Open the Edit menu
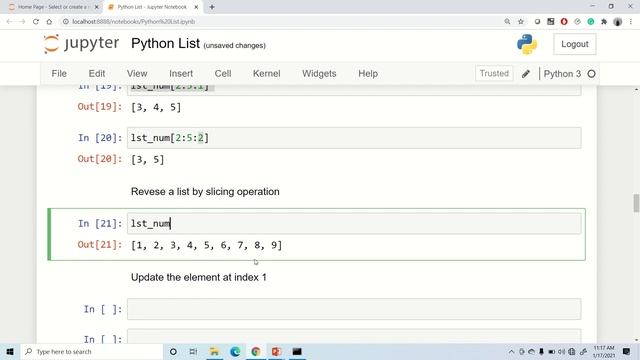This screenshot has height=360, width=640. point(97,74)
